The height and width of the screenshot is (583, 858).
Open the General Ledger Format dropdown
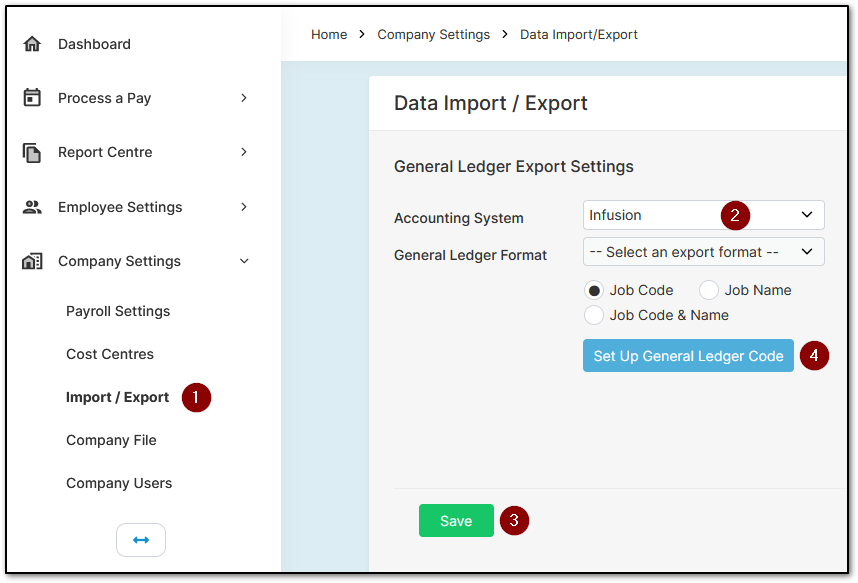coord(703,252)
